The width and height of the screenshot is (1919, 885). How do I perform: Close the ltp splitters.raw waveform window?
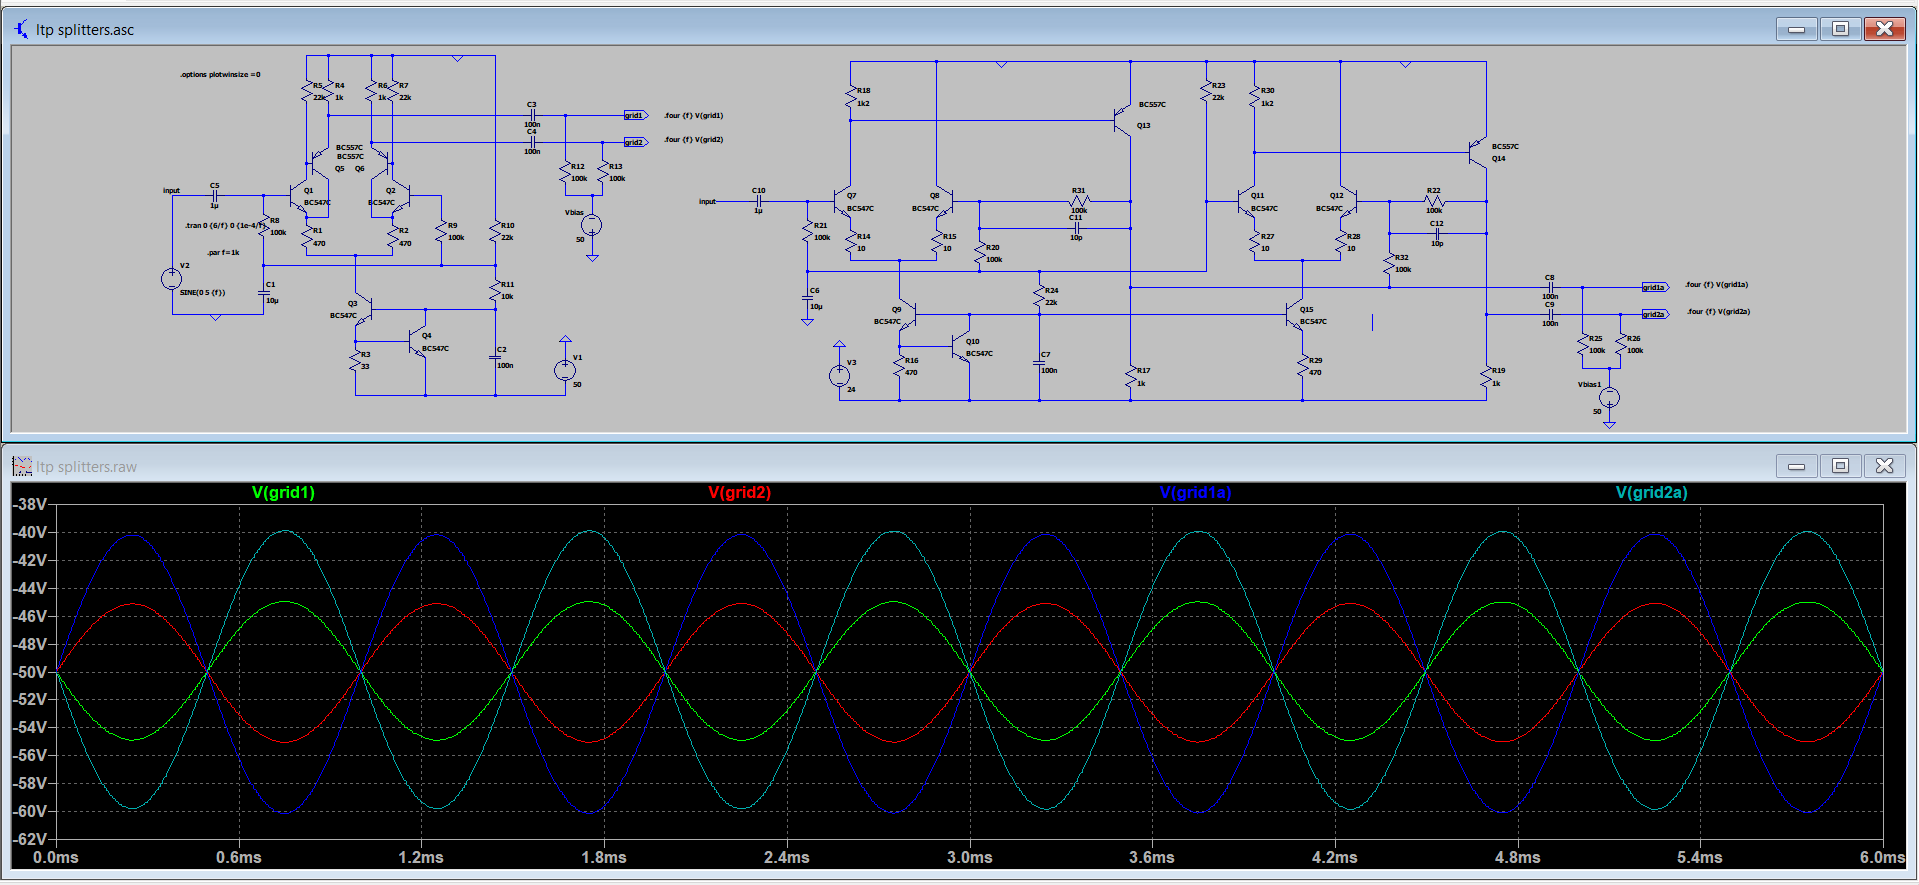click(1884, 466)
